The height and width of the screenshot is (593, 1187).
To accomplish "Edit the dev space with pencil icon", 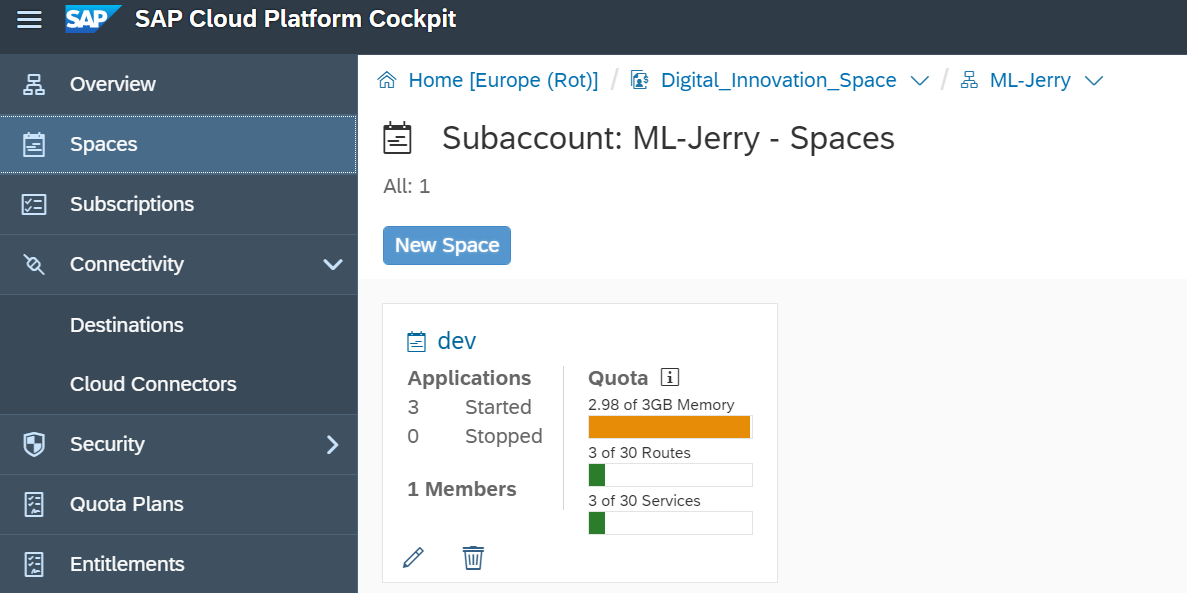I will (x=413, y=557).
